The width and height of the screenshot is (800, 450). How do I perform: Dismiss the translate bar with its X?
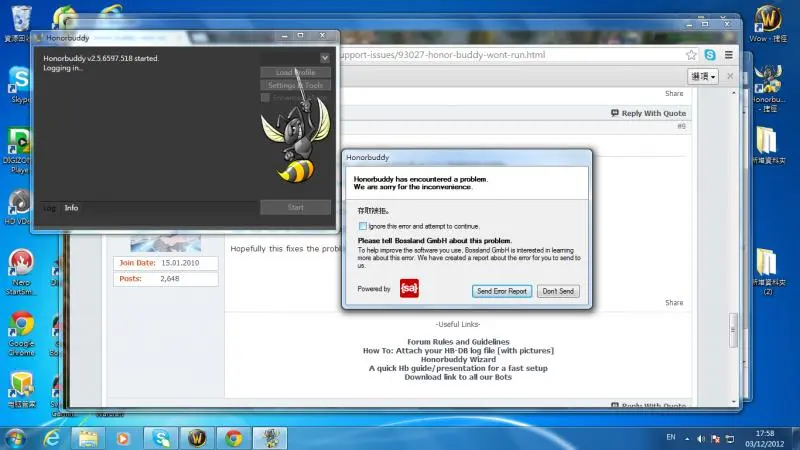pyautogui.click(x=730, y=76)
